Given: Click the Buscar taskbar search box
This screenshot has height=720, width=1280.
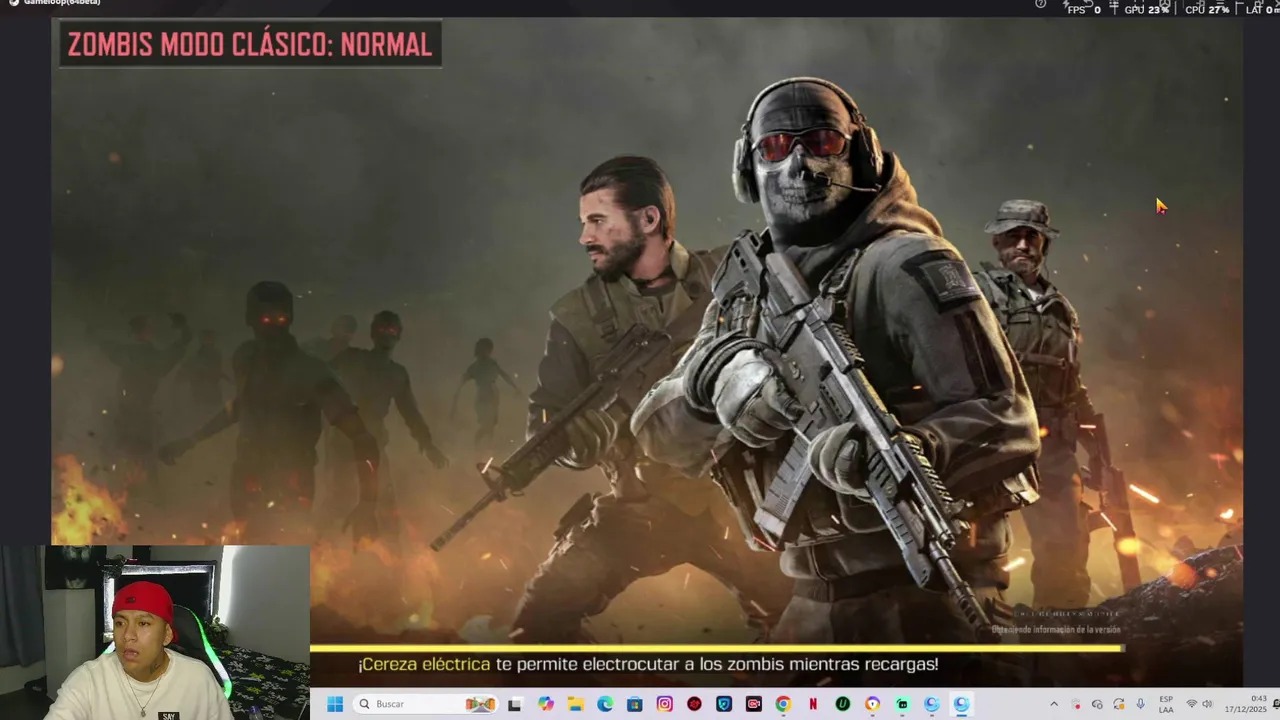Looking at the screenshot, I should point(425,704).
